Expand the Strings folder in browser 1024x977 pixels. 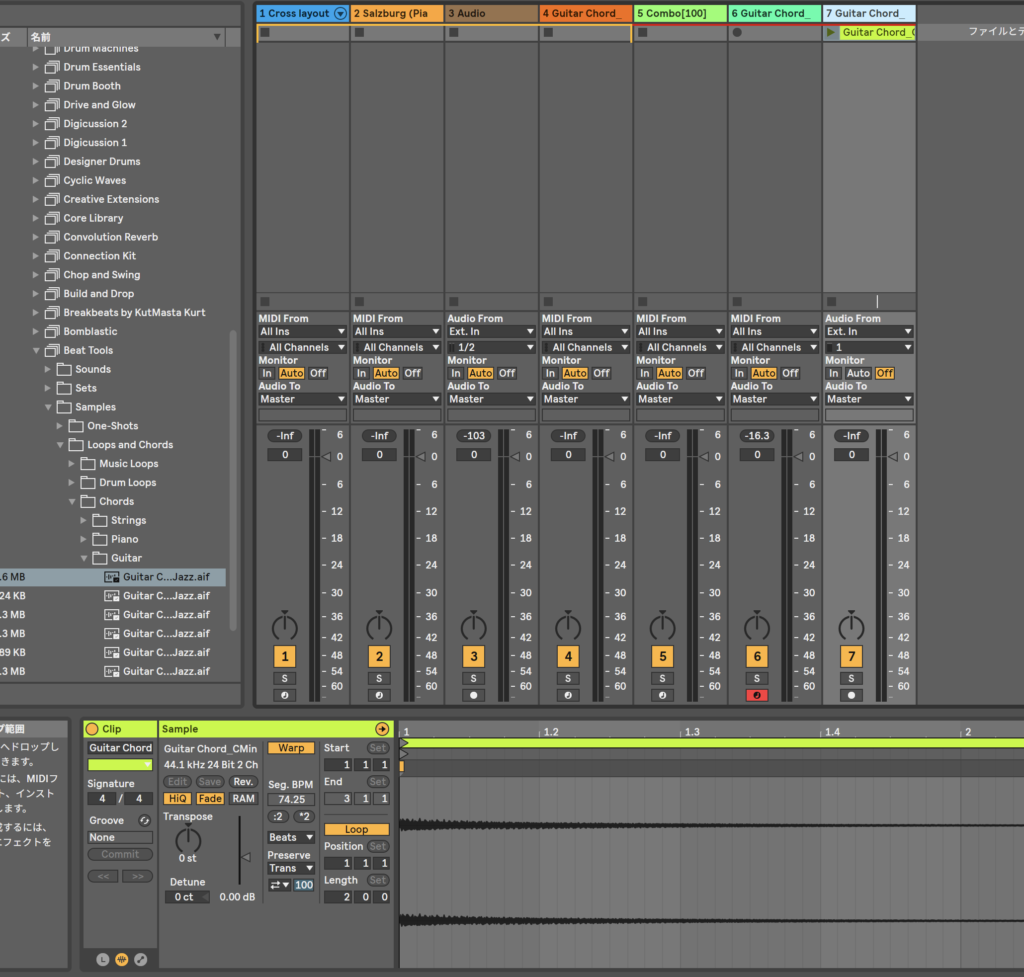pos(85,521)
